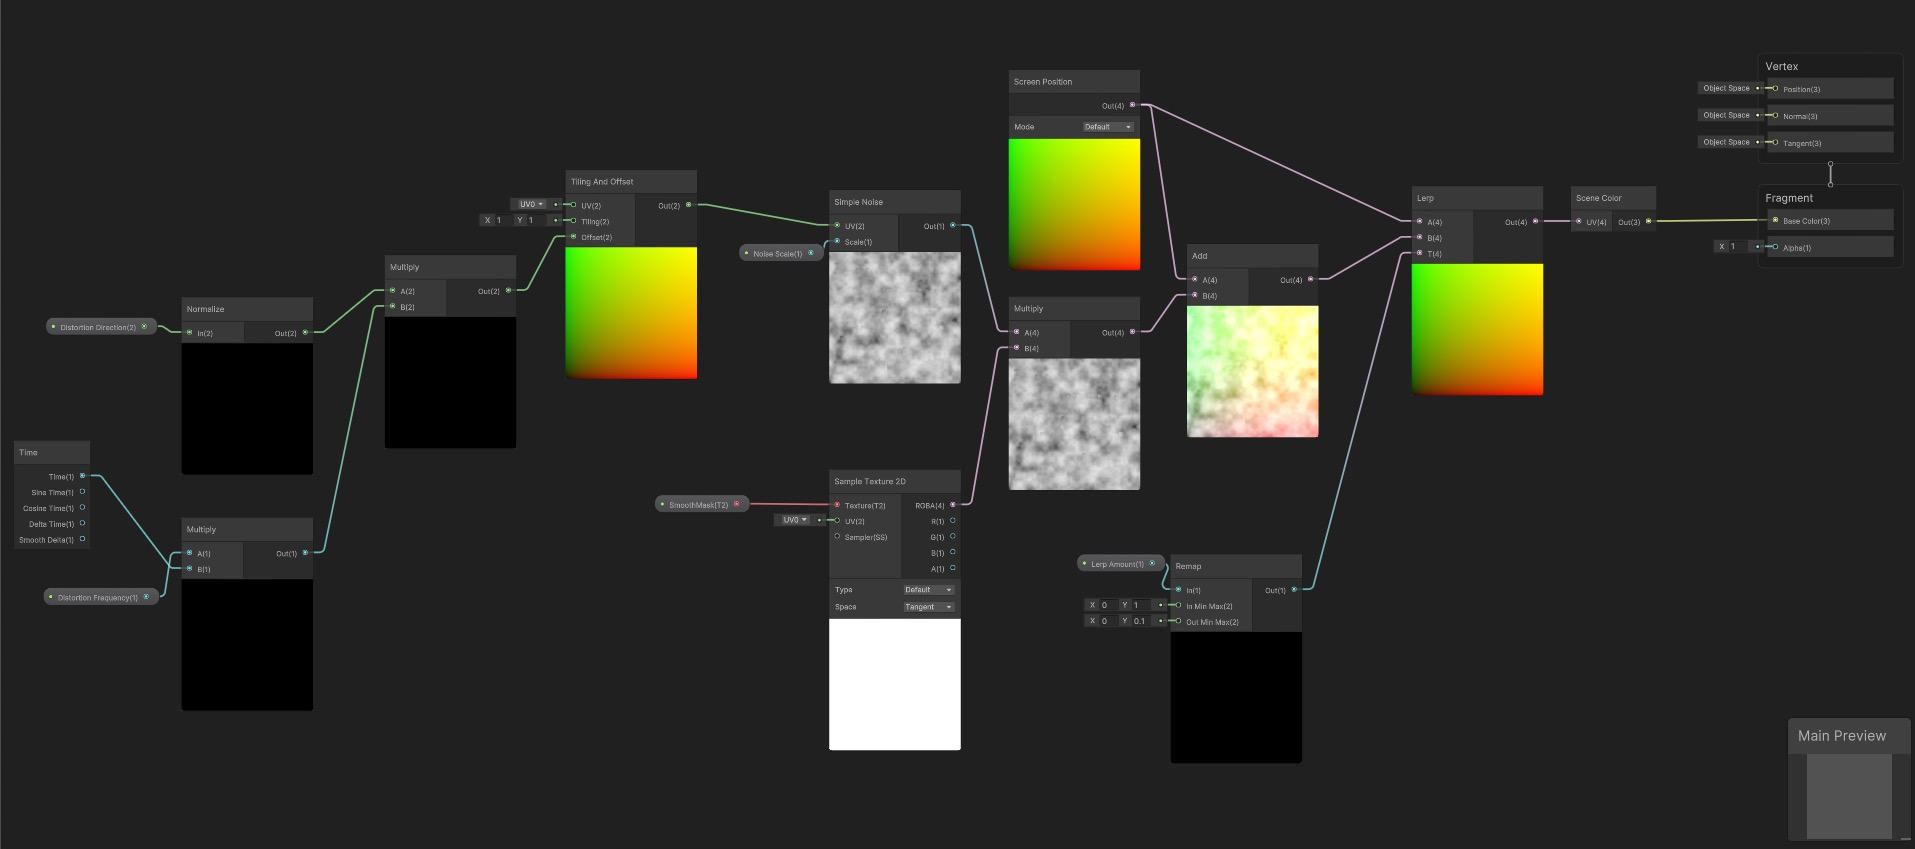Select the Vertex block title

(1782, 66)
